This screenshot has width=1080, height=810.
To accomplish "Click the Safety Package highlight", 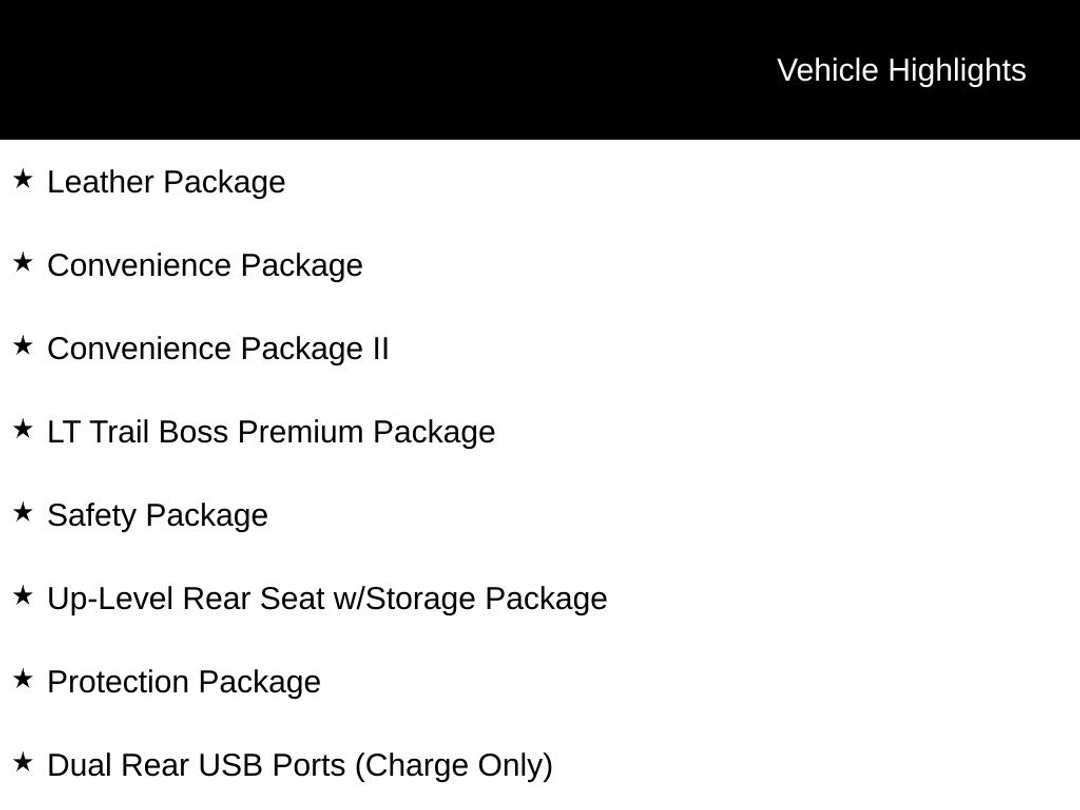I will (x=157, y=515).
